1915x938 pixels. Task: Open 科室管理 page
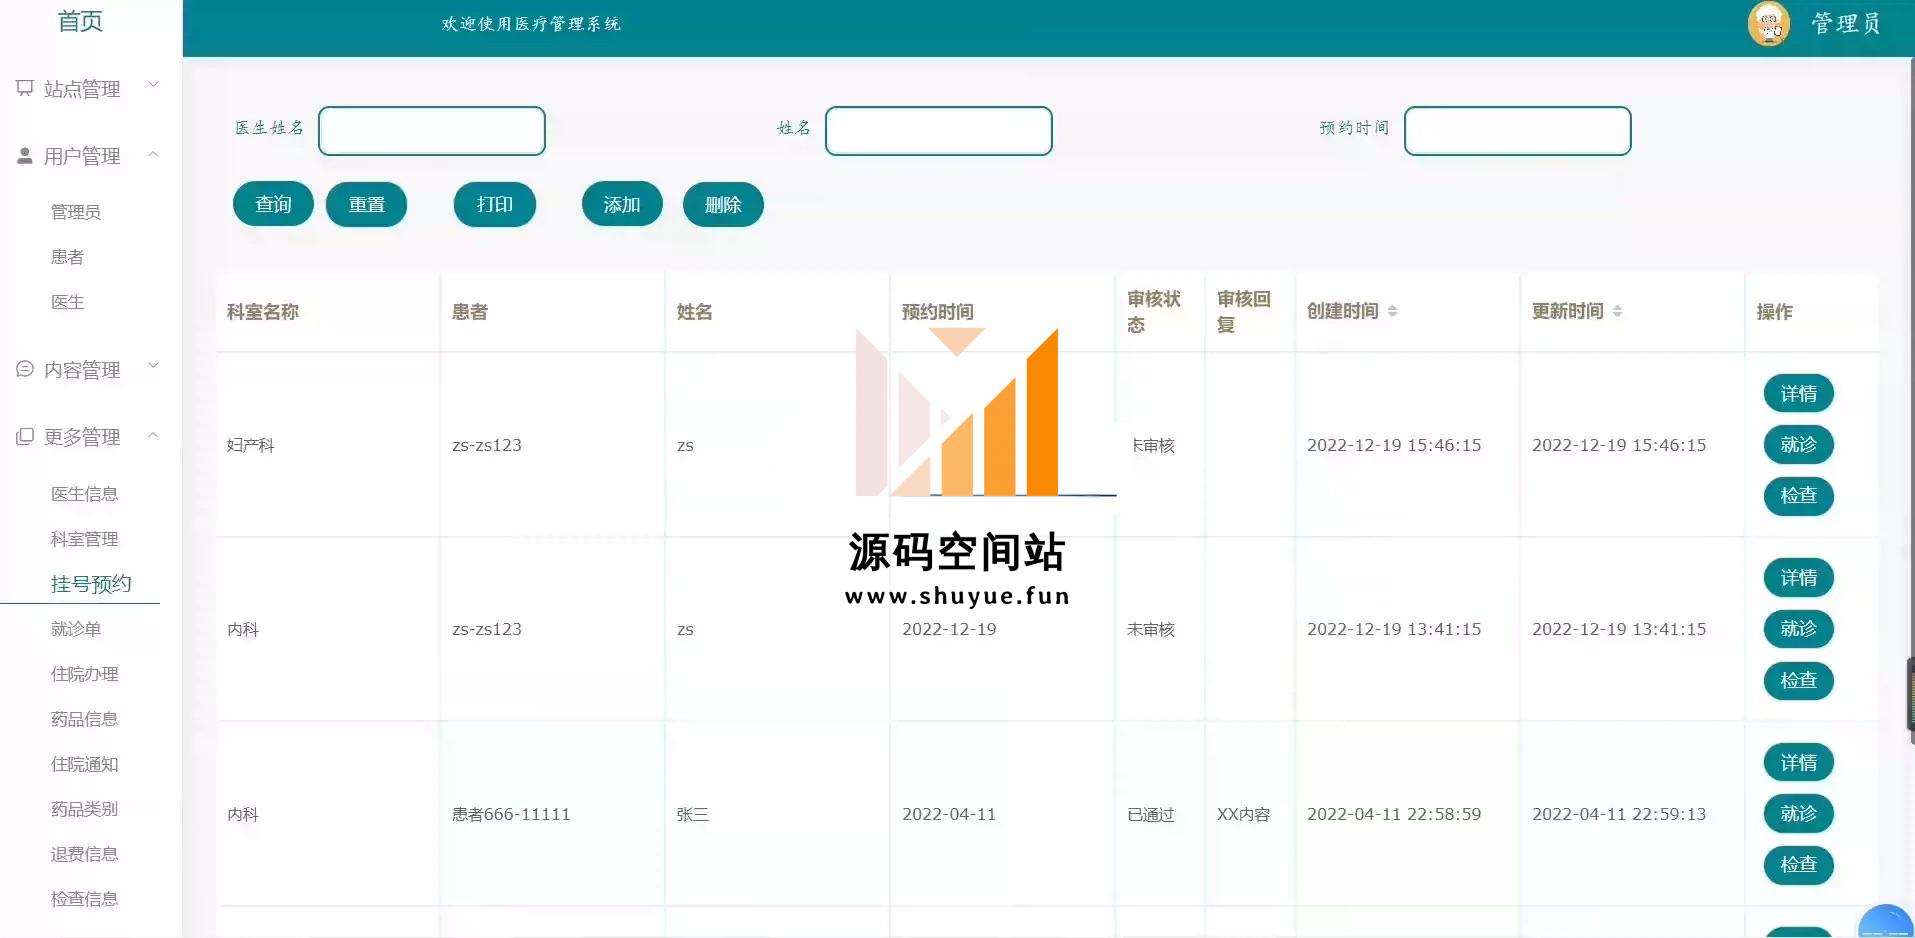(x=84, y=539)
